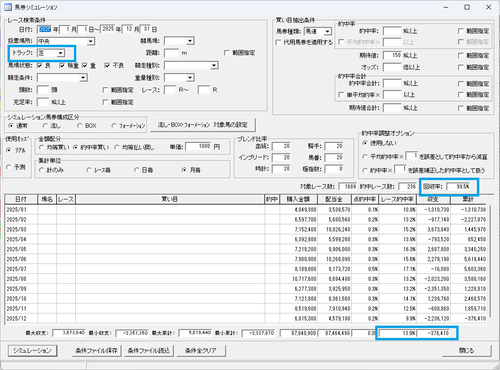Click the app icon in the title bar
The height and width of the screenshot is (370, 500).
pos(8,7)
